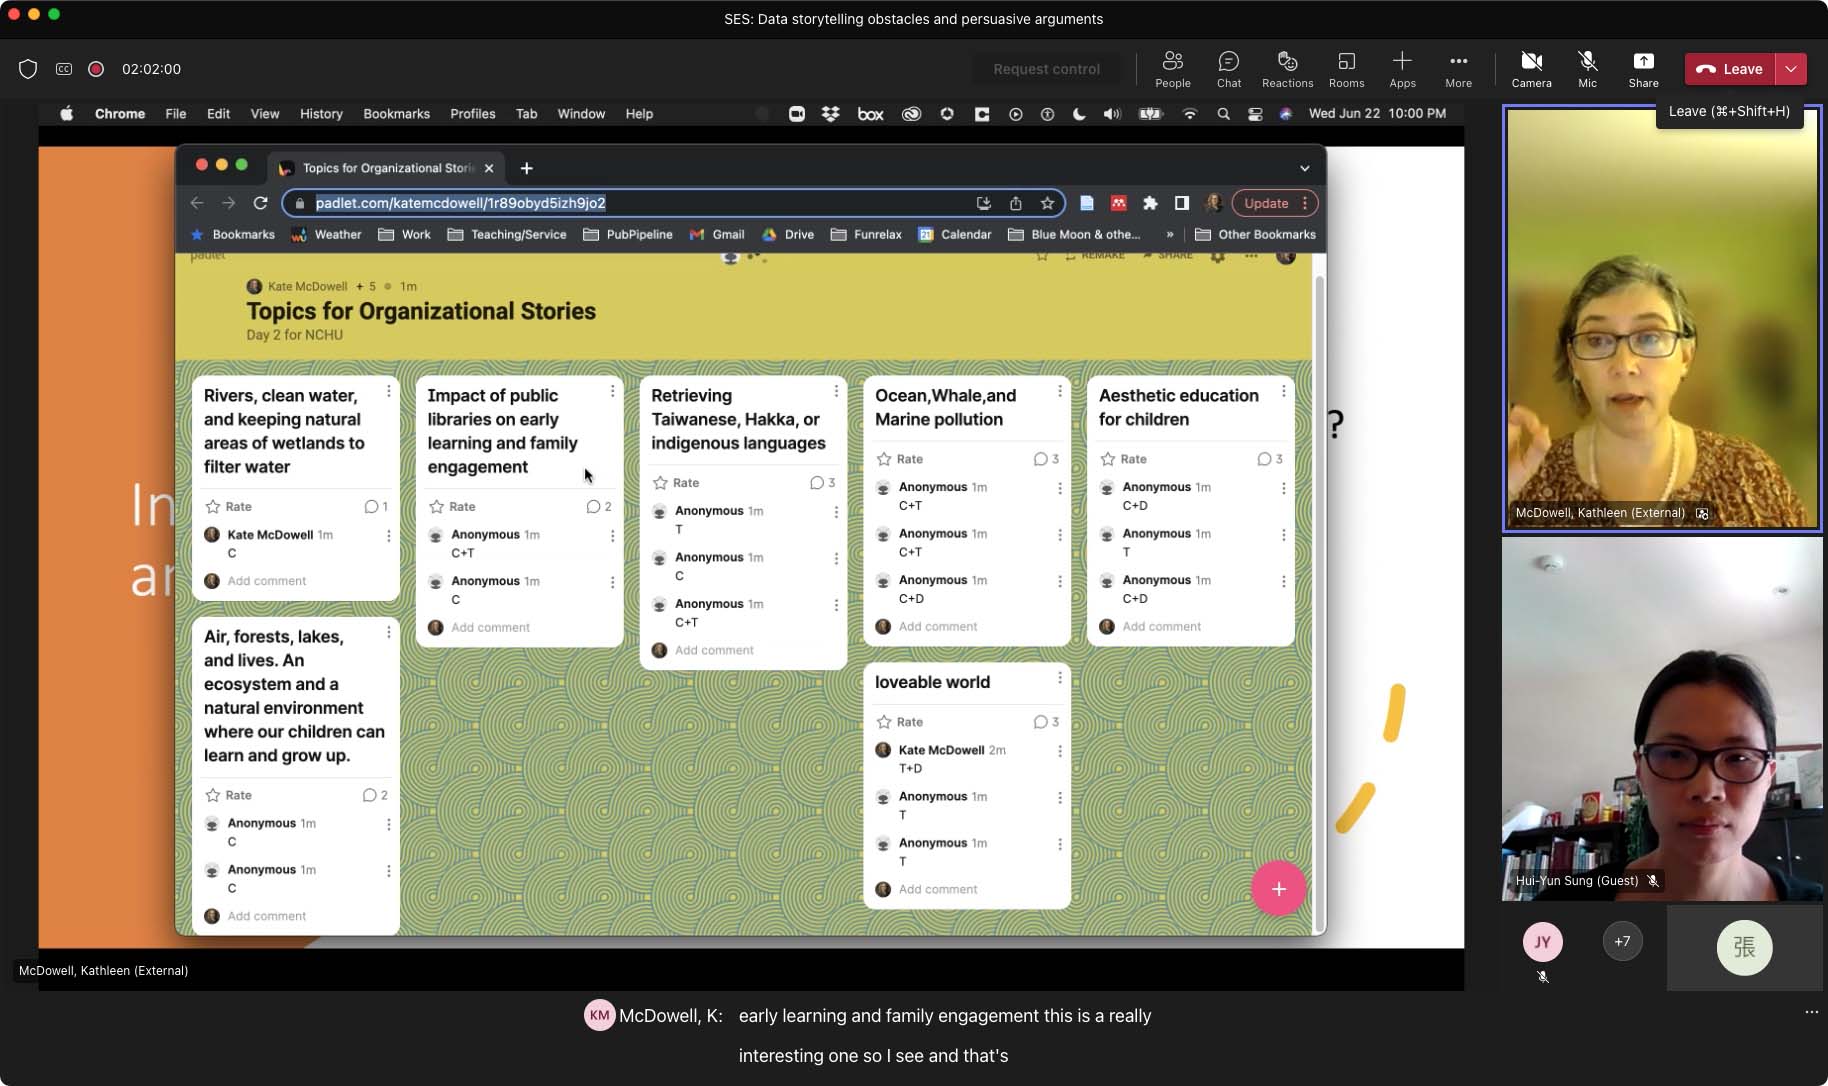Leave the meeting
The height and width of the screenshot is (1086, 1828).
[1730, 69]
